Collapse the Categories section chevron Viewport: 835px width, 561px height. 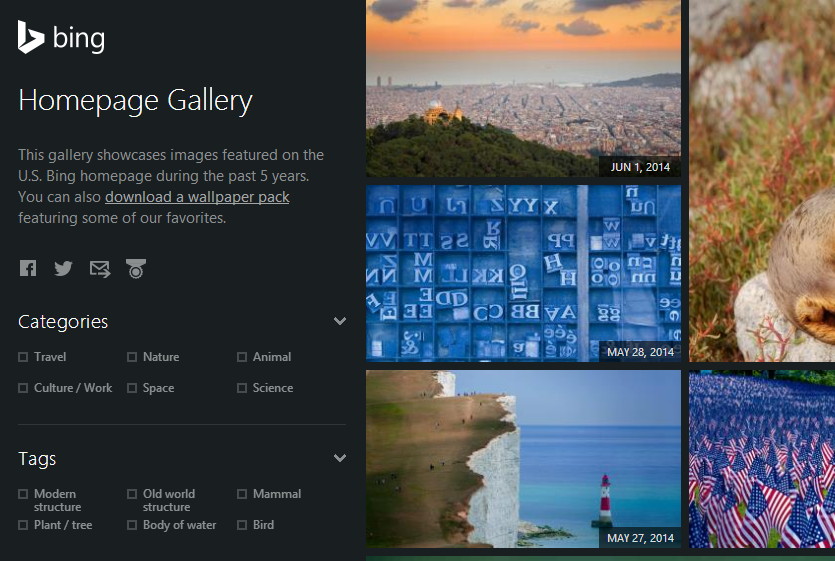pyautogui.click(x=340, y=321)
